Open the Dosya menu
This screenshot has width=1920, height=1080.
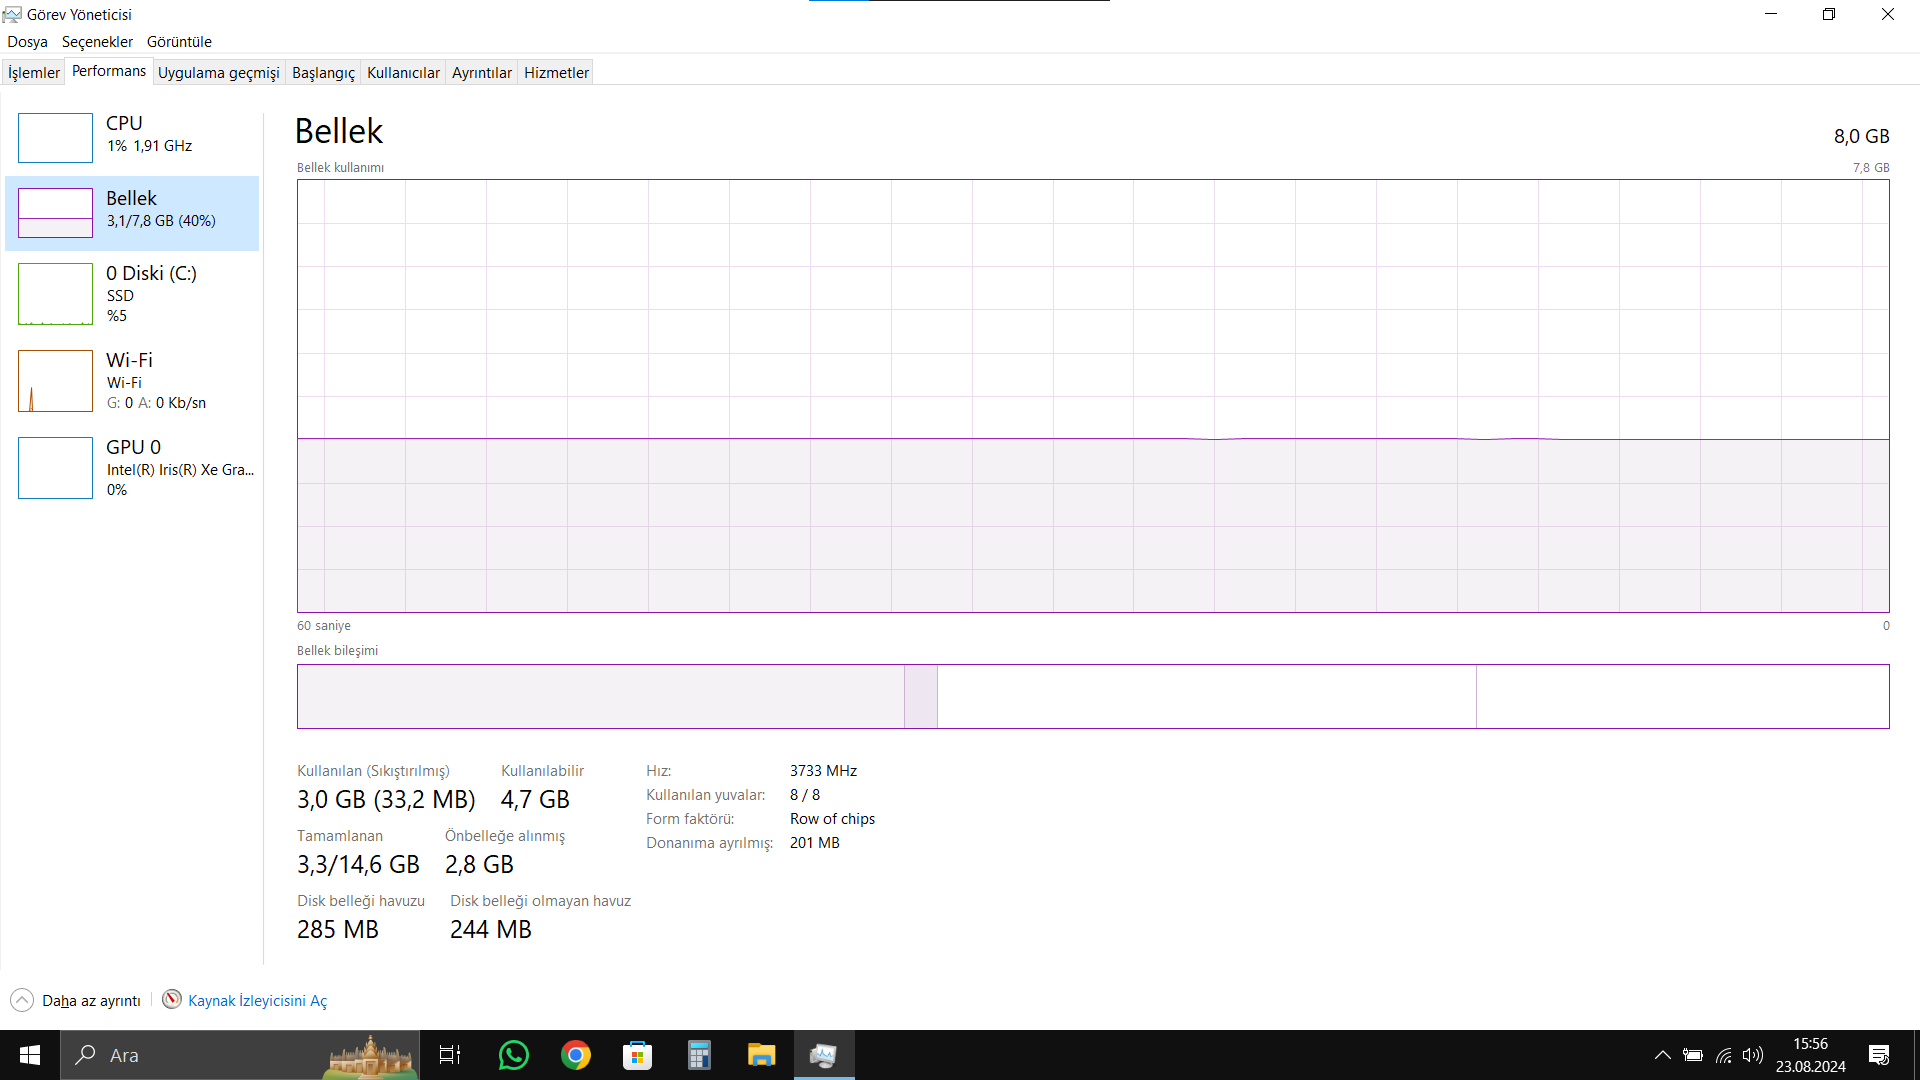click(27, 42)
